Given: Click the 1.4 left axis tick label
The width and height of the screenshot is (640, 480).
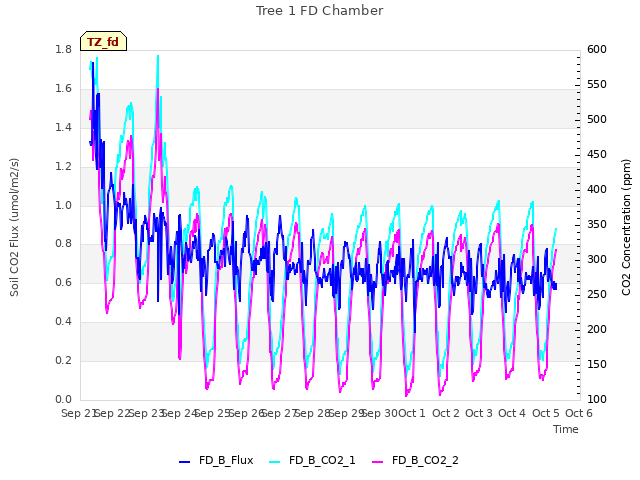Looking at the screenshot, I should [64, 127].
